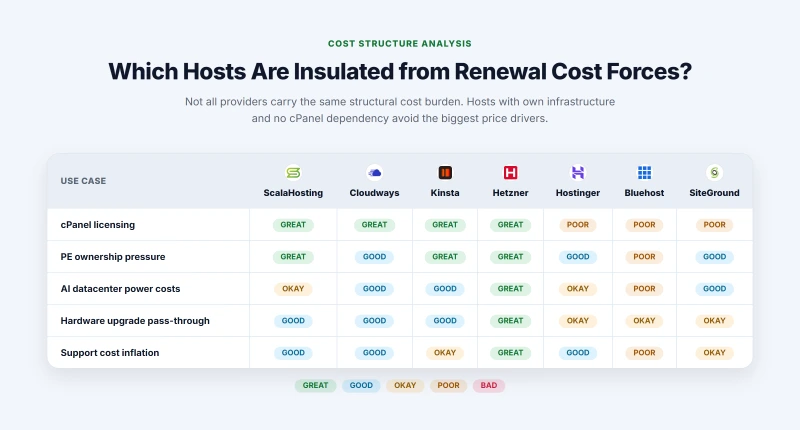
Task: Click Cloudways' Hardware upgrade GOOD badge
Action: pyautogui.click(x=374, y=321)
